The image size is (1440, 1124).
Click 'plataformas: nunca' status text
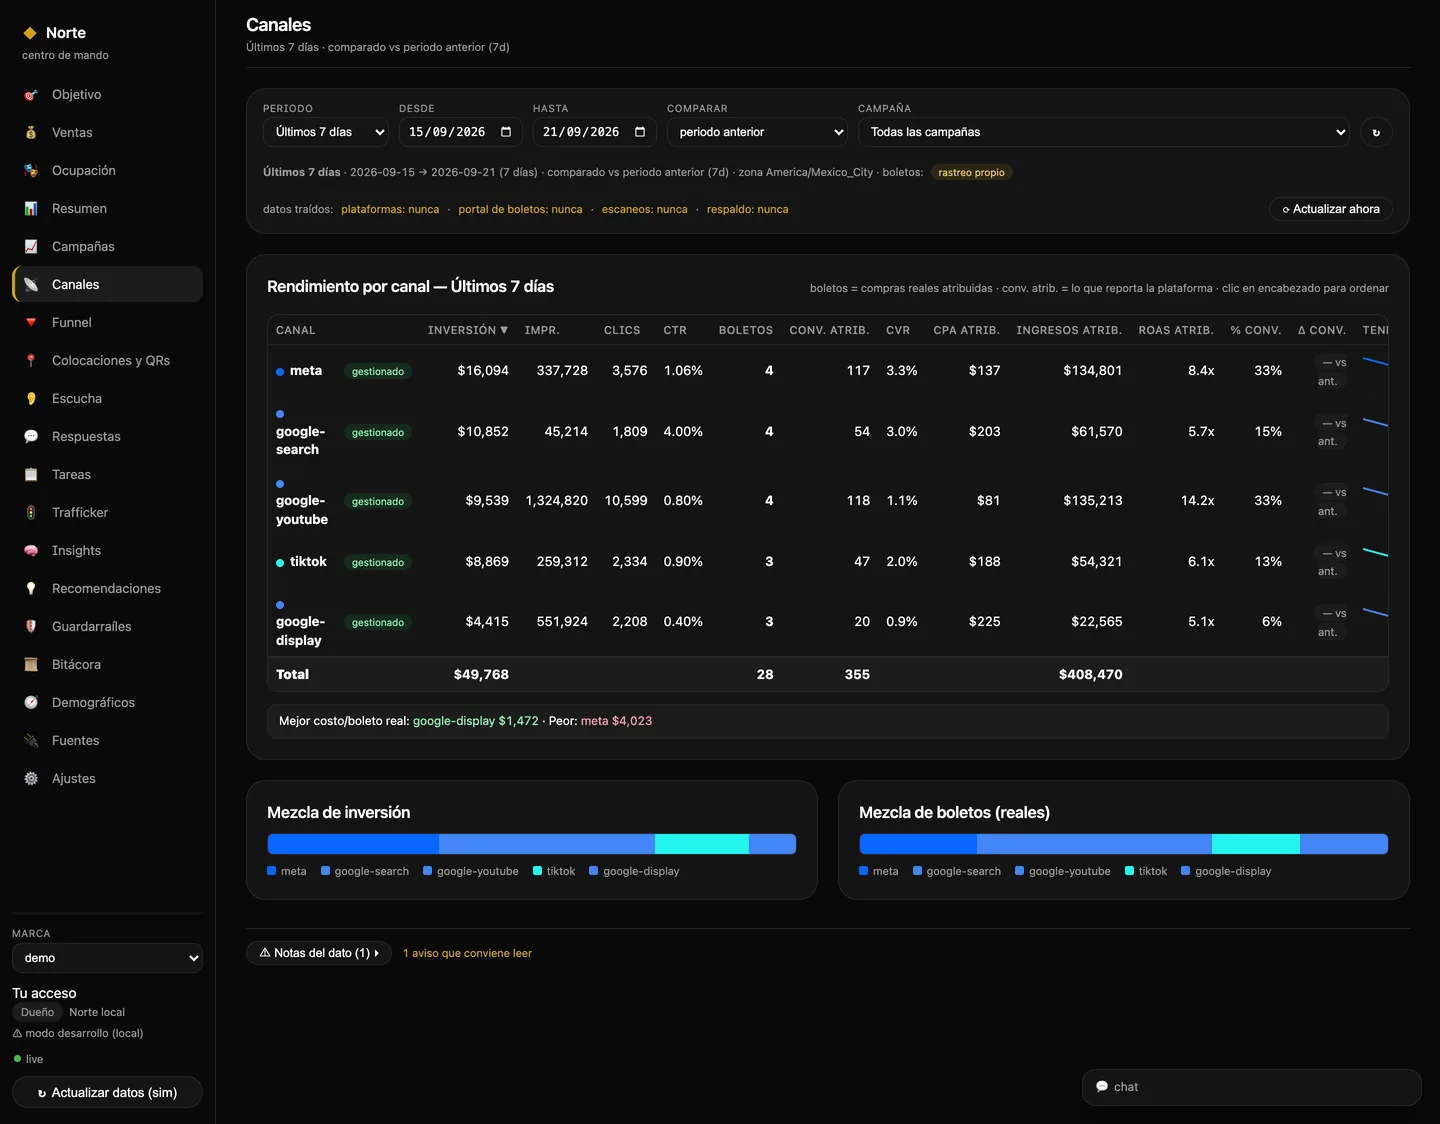tap(390, 210)
